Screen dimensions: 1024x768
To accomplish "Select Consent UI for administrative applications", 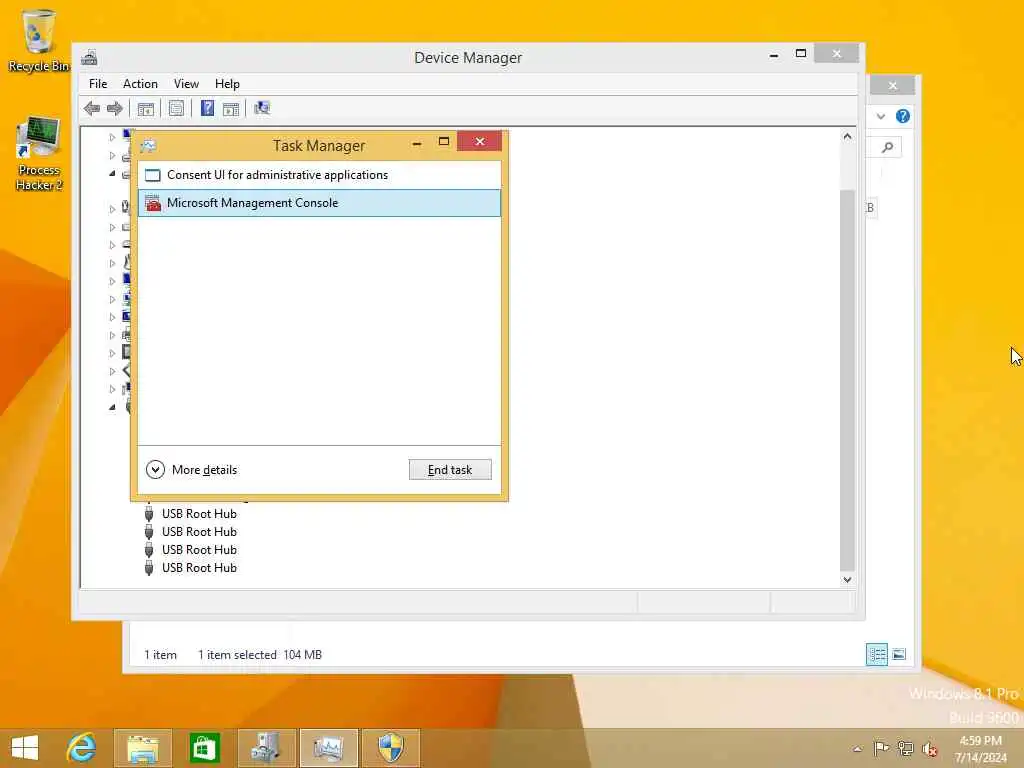I will pyautogui.click(x=319, y=175).
